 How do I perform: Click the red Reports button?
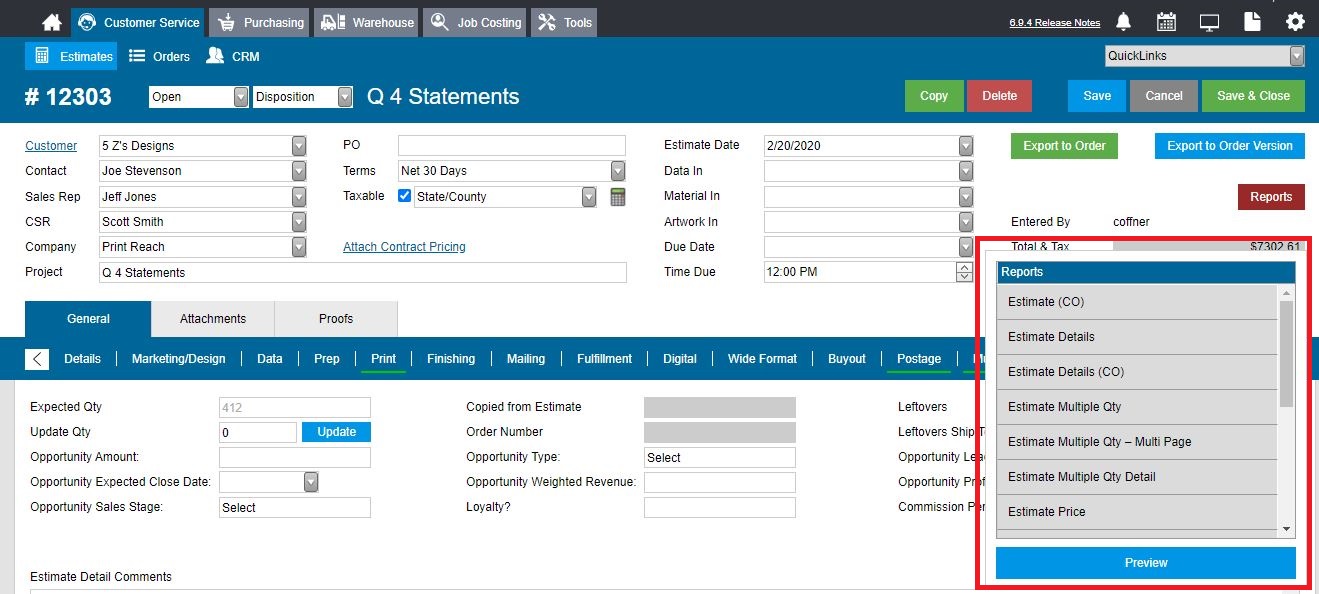click(x=1271, y=197)
